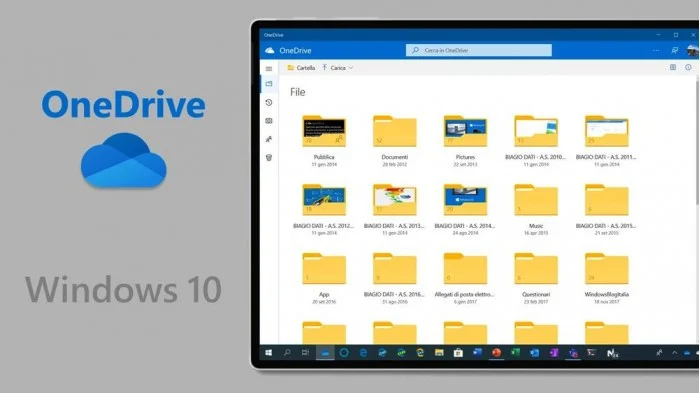Screen dimensions: 700x393
Task: Open the Shared items sidebar icon
Action: 269,139
